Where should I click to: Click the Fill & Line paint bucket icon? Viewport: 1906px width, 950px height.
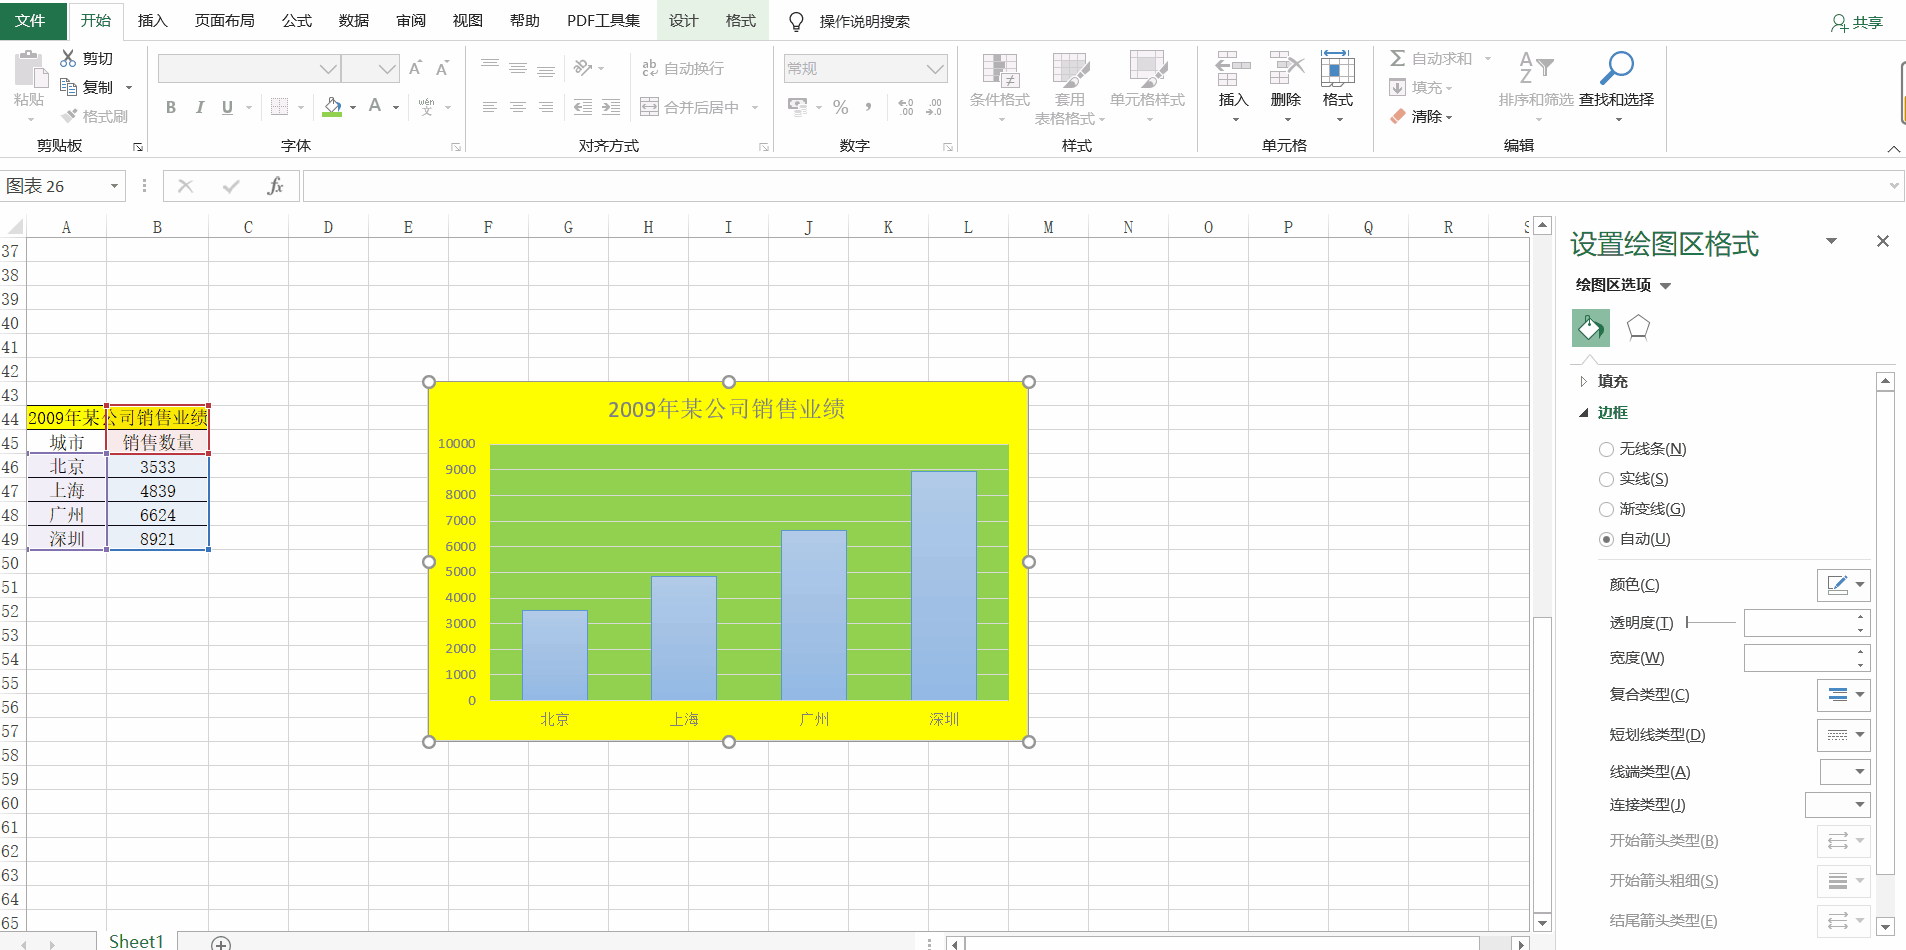click(1590, 327)
